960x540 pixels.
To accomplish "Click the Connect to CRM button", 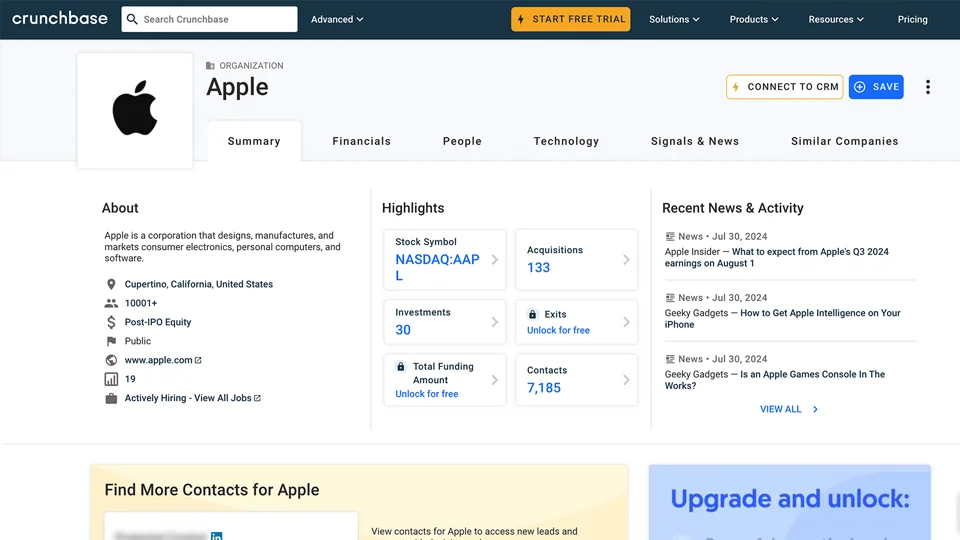I will [x=784, y=87].
